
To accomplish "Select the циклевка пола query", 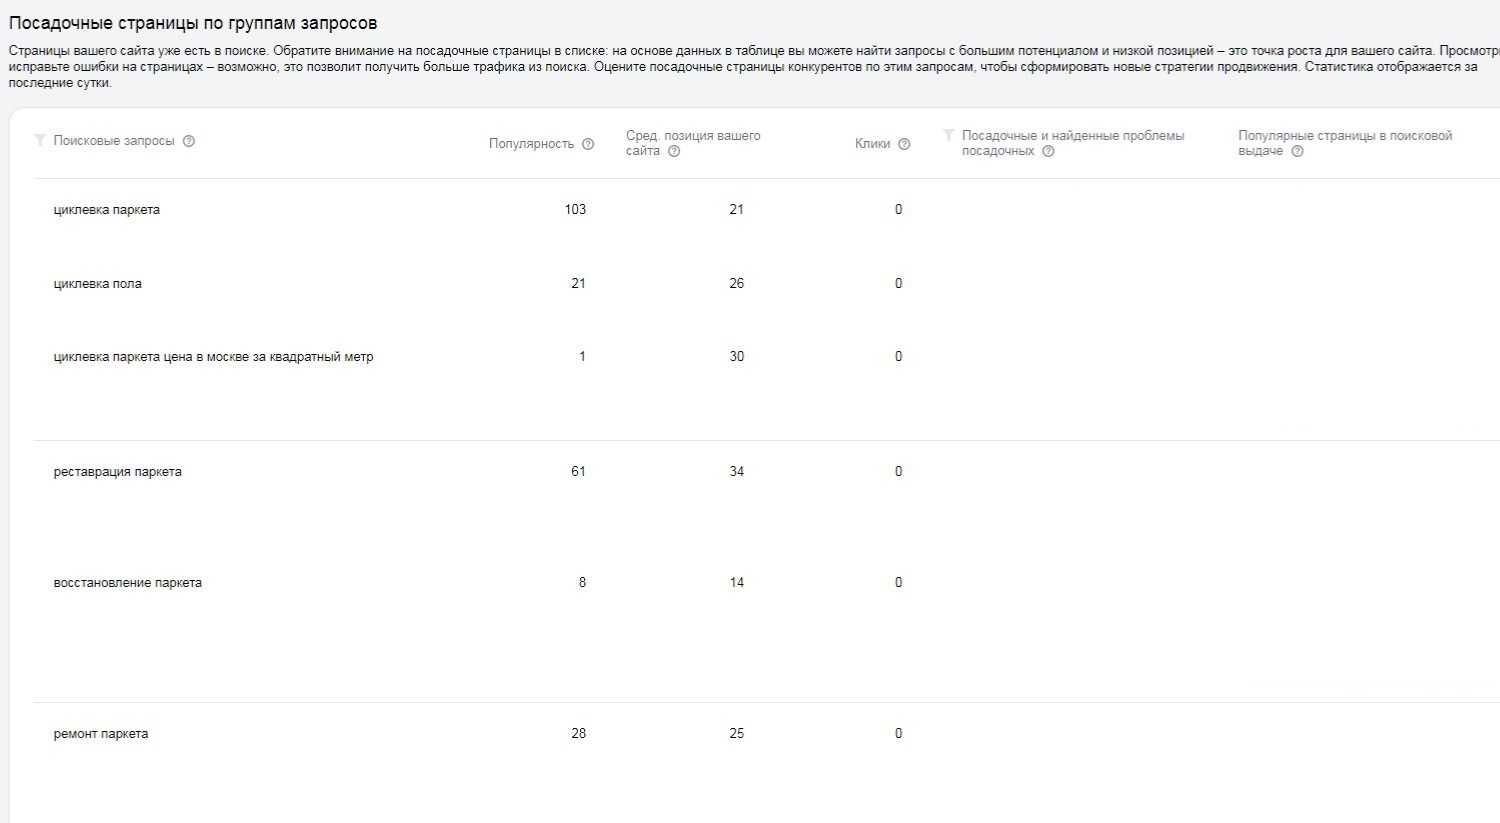I will point(98,284).
